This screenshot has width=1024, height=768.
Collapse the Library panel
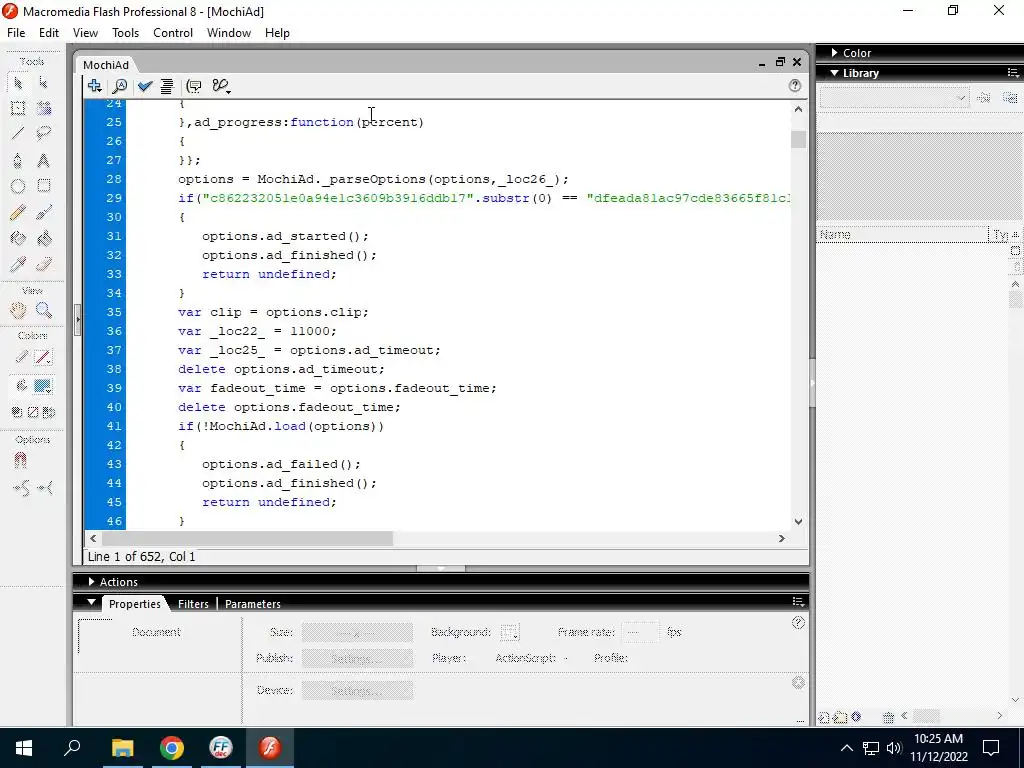(835, 73)
